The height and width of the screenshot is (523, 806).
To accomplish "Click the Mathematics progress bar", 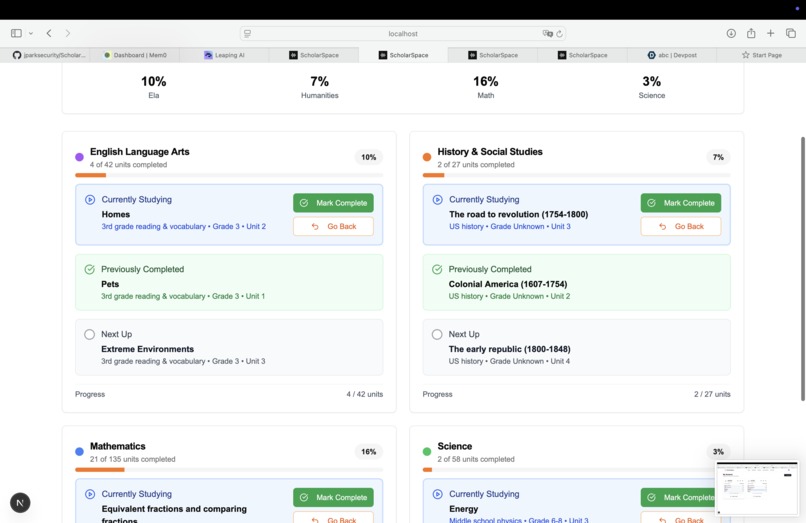I will [229, 470].
